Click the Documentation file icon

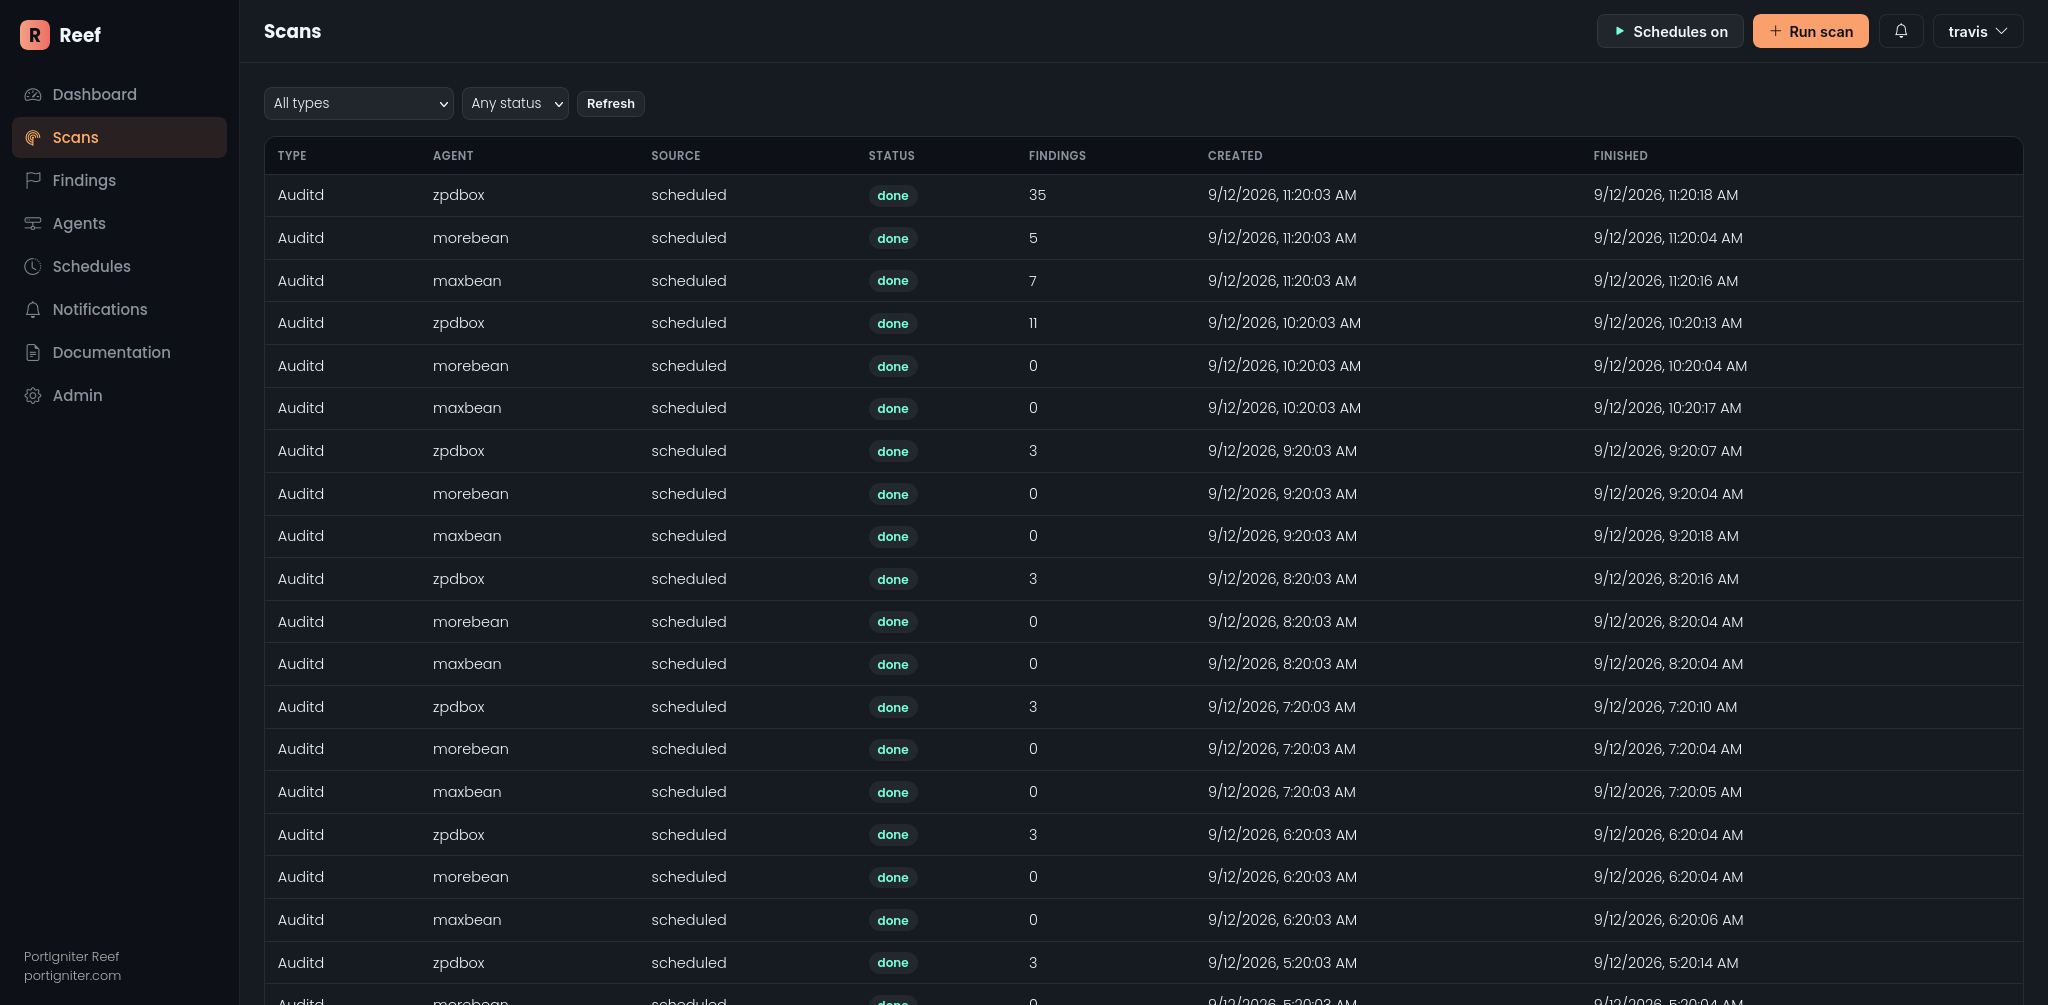pyautogui.click(x=33, y=353)
